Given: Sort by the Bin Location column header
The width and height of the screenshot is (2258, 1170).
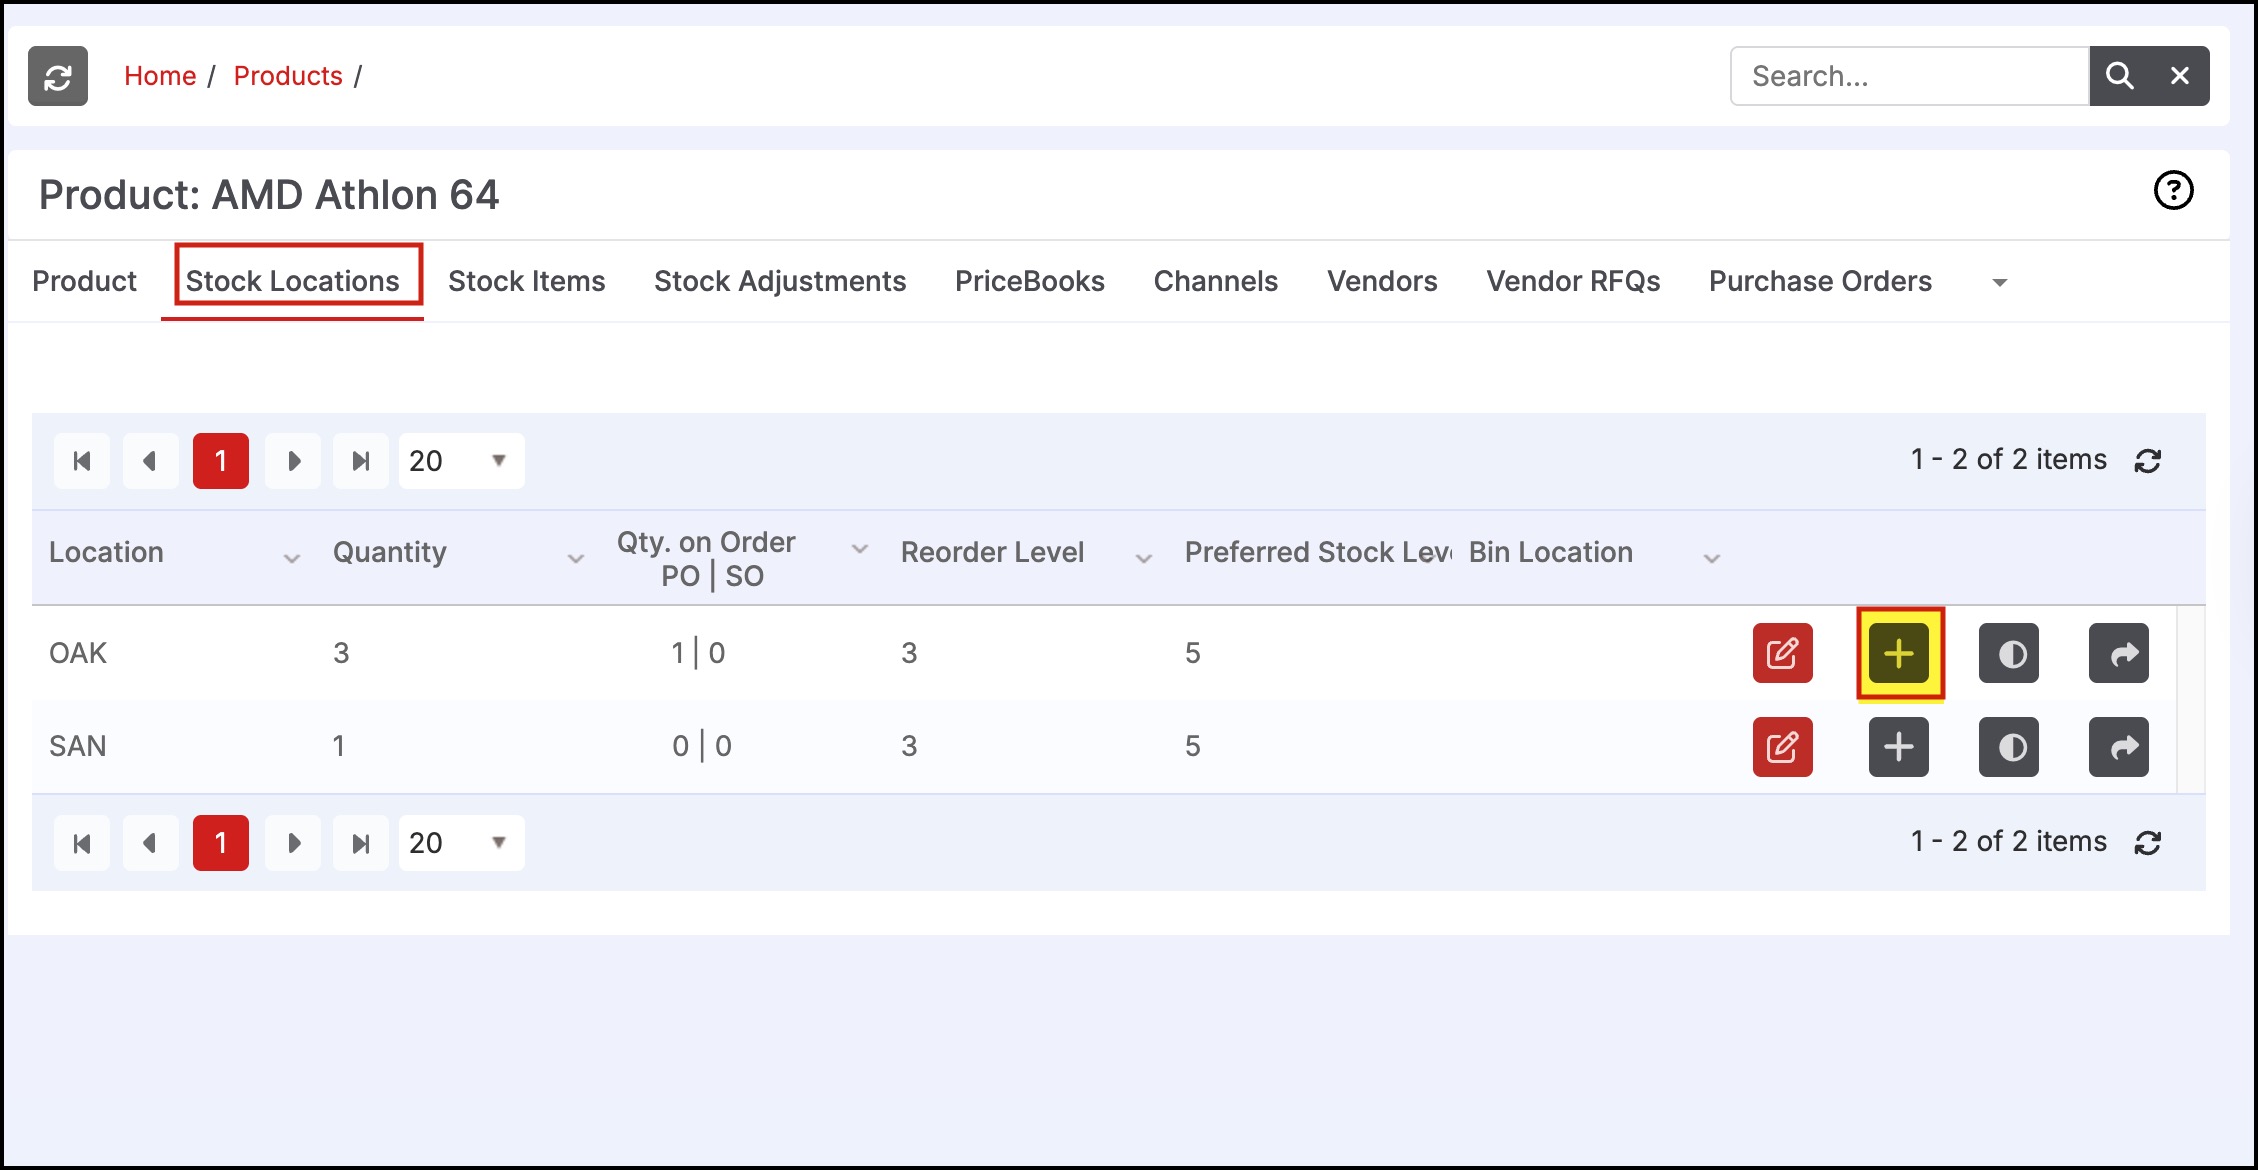Looking at the screenshot, I should pyautogui.click(x=1550, y=552).
